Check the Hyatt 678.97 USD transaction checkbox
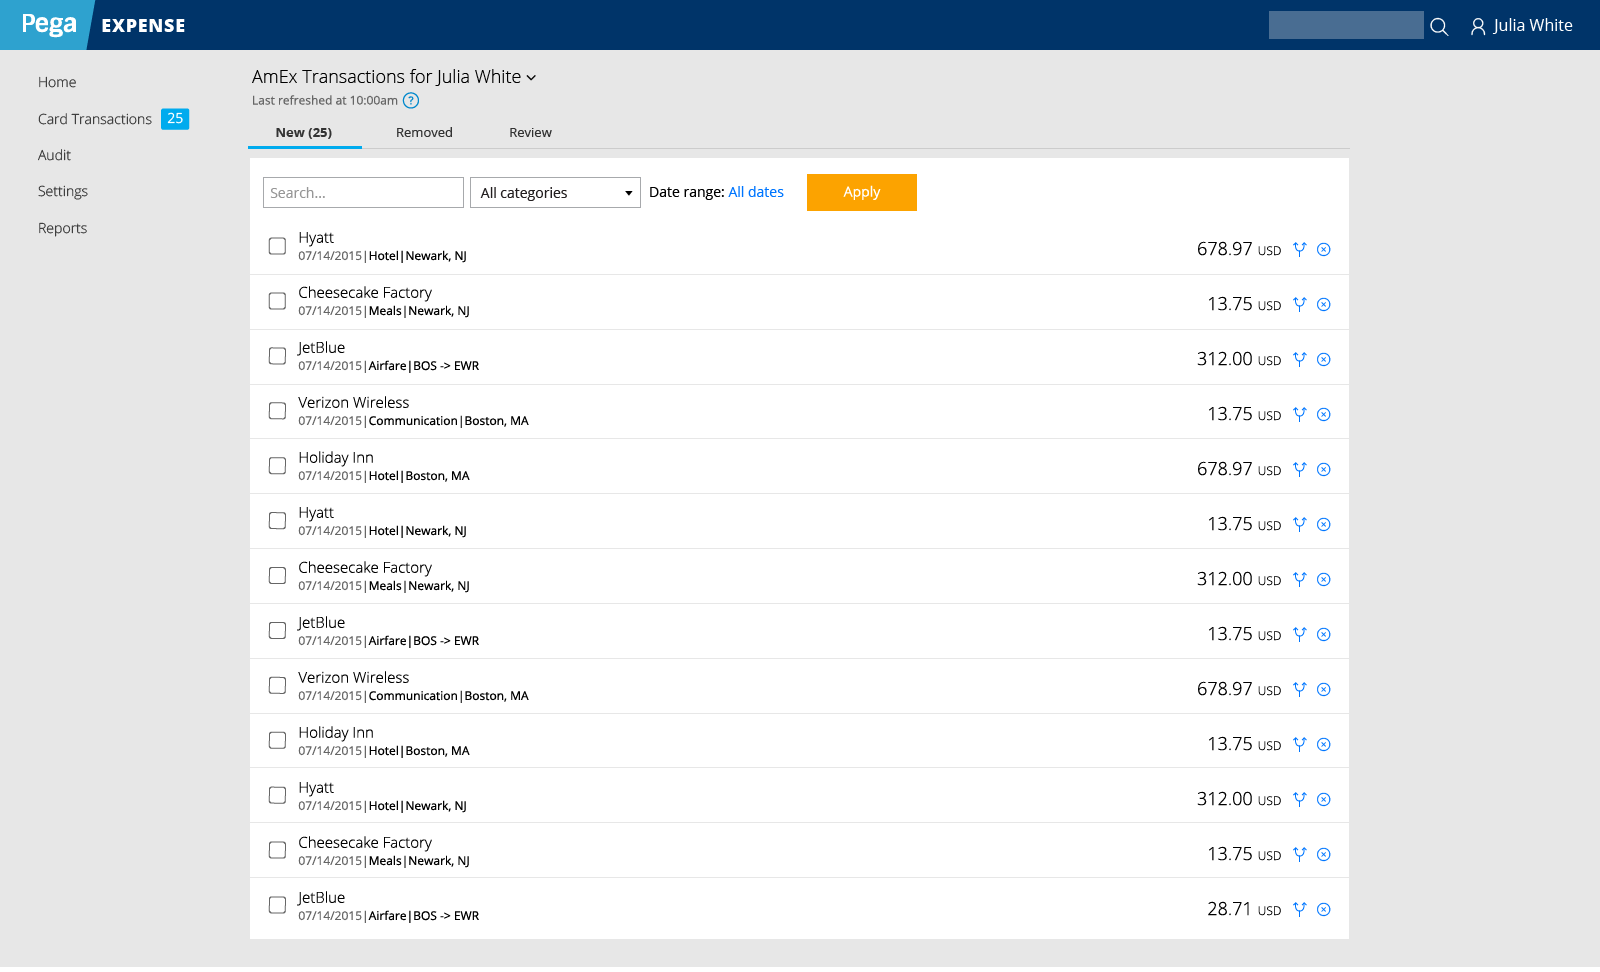This screenshot has width=1600, height=972. (x=277, y=246)
